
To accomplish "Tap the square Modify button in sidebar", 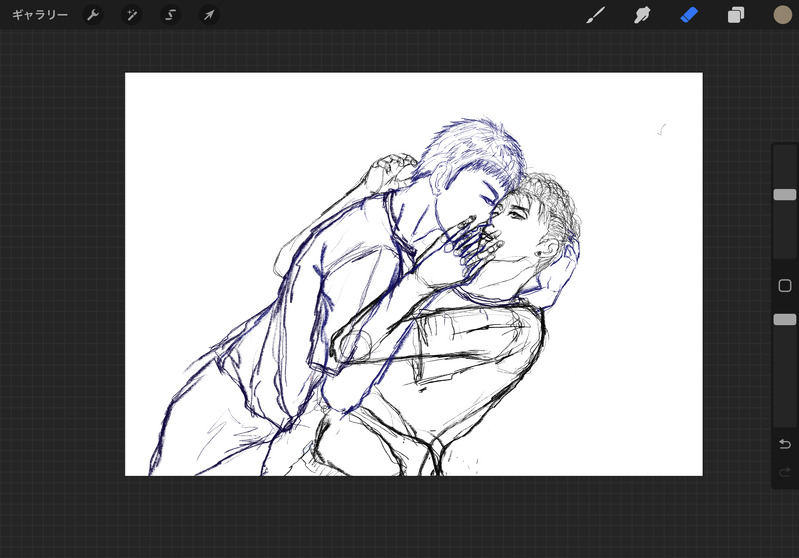I will click(785, 285).
